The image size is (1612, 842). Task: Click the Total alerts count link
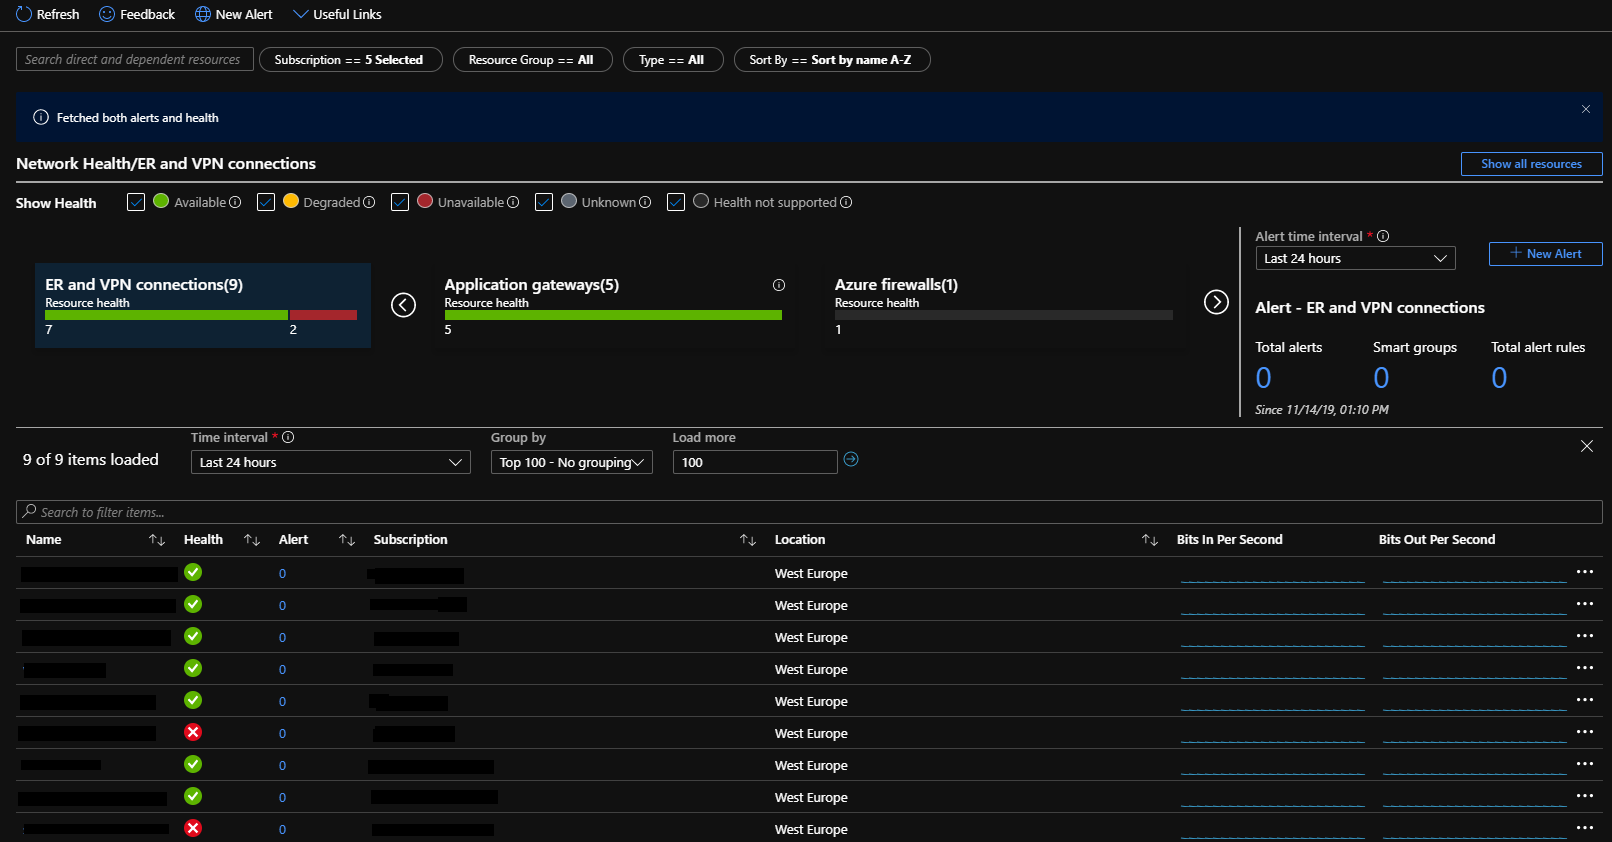(1264, 378)
